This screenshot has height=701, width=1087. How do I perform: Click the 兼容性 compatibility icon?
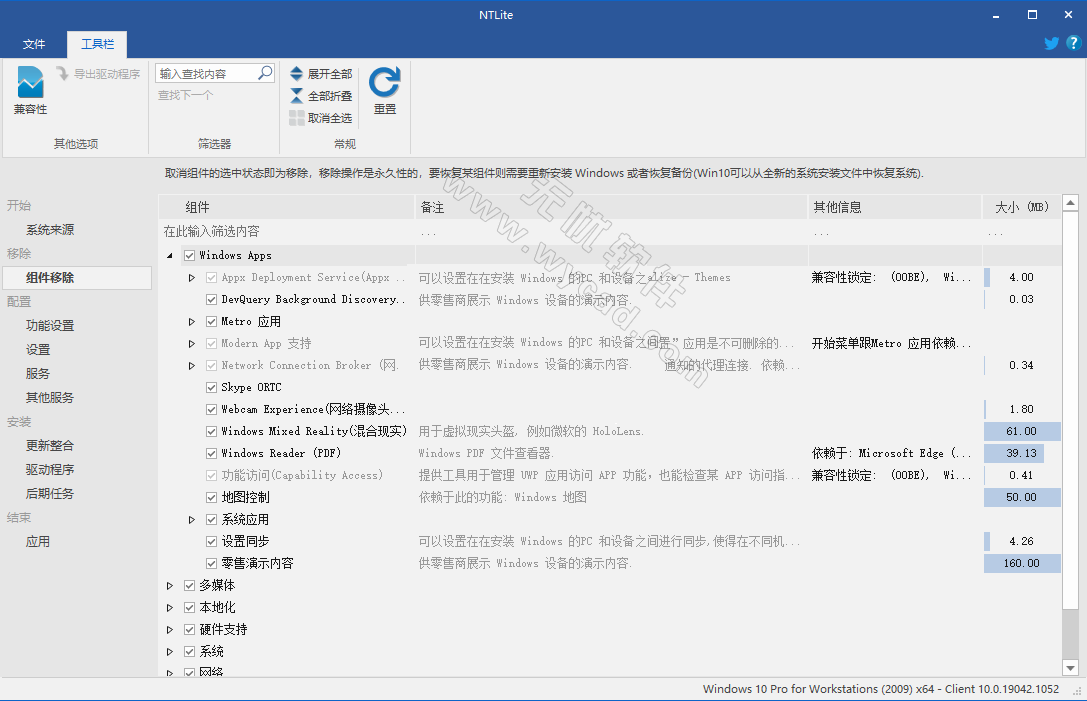coord(30,83)
